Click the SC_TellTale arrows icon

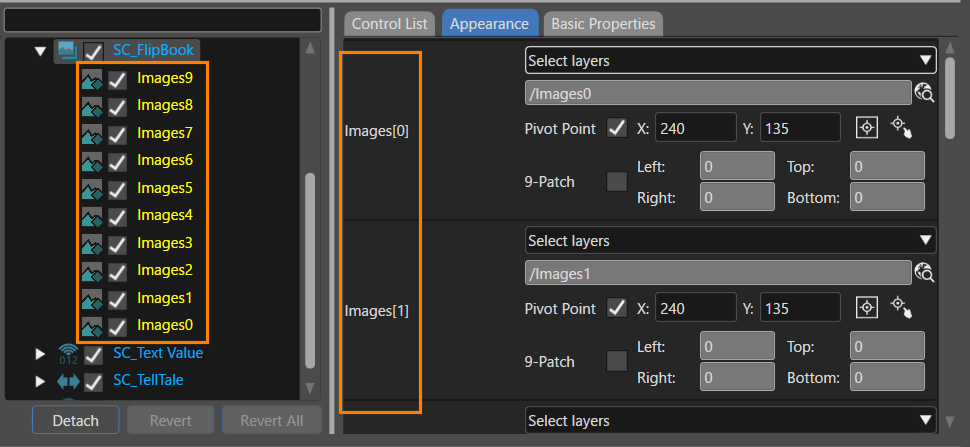[x=68, y=381]
